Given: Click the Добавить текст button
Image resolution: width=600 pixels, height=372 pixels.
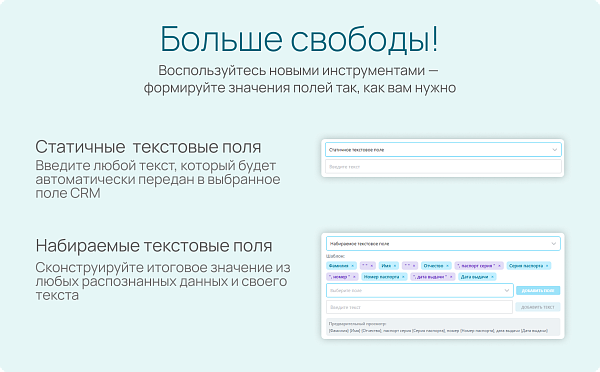Looking at the screenshot, I should click(x=538, y=307).
